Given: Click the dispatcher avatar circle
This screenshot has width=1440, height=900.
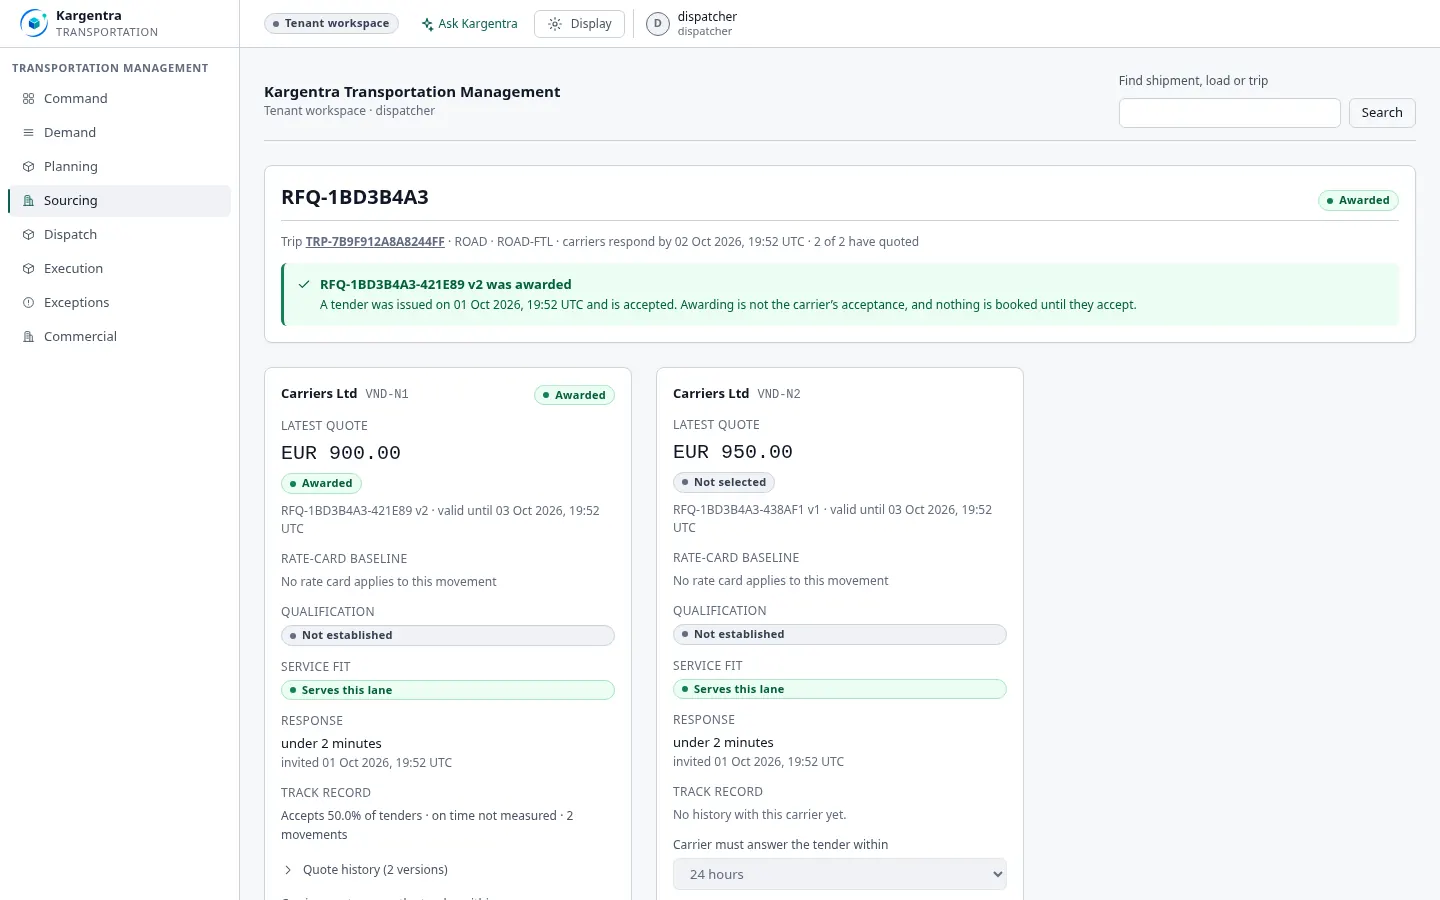Looking at the screenshot, I should click(x=657, y=24).
